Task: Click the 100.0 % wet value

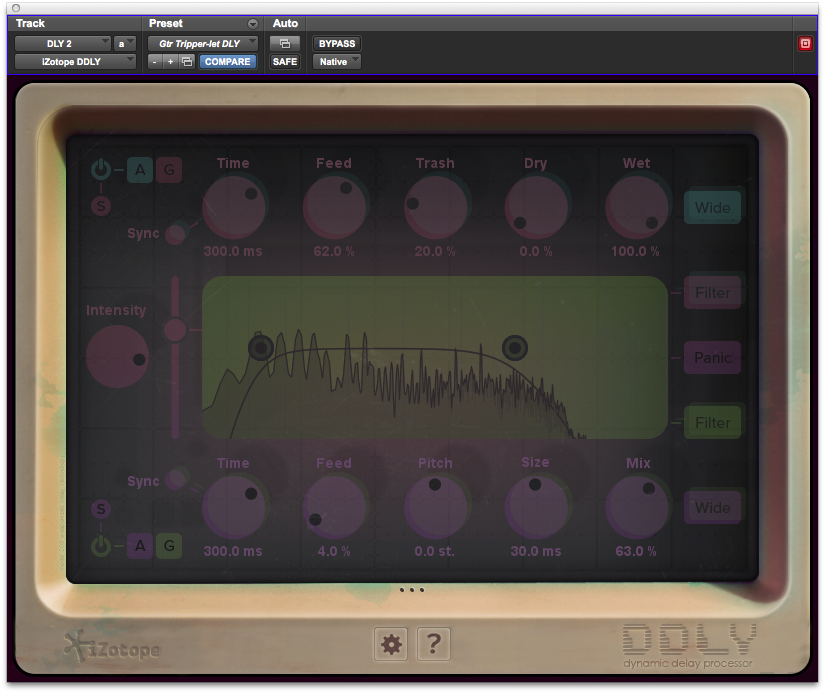Action: [x=636, y=252]
